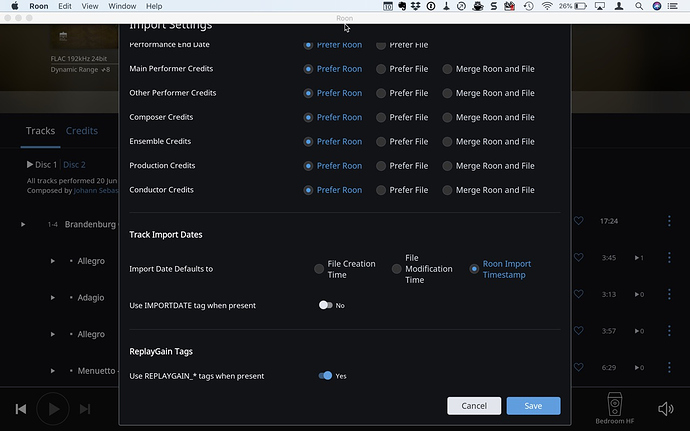Toggle Use IMPORTDATE tag when present

tap(326, 305)
